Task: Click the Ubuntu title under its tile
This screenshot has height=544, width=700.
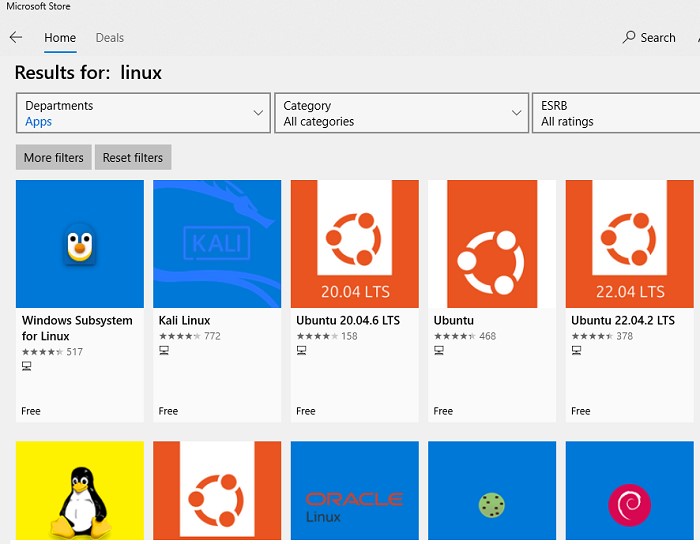Action: (454, 320)
